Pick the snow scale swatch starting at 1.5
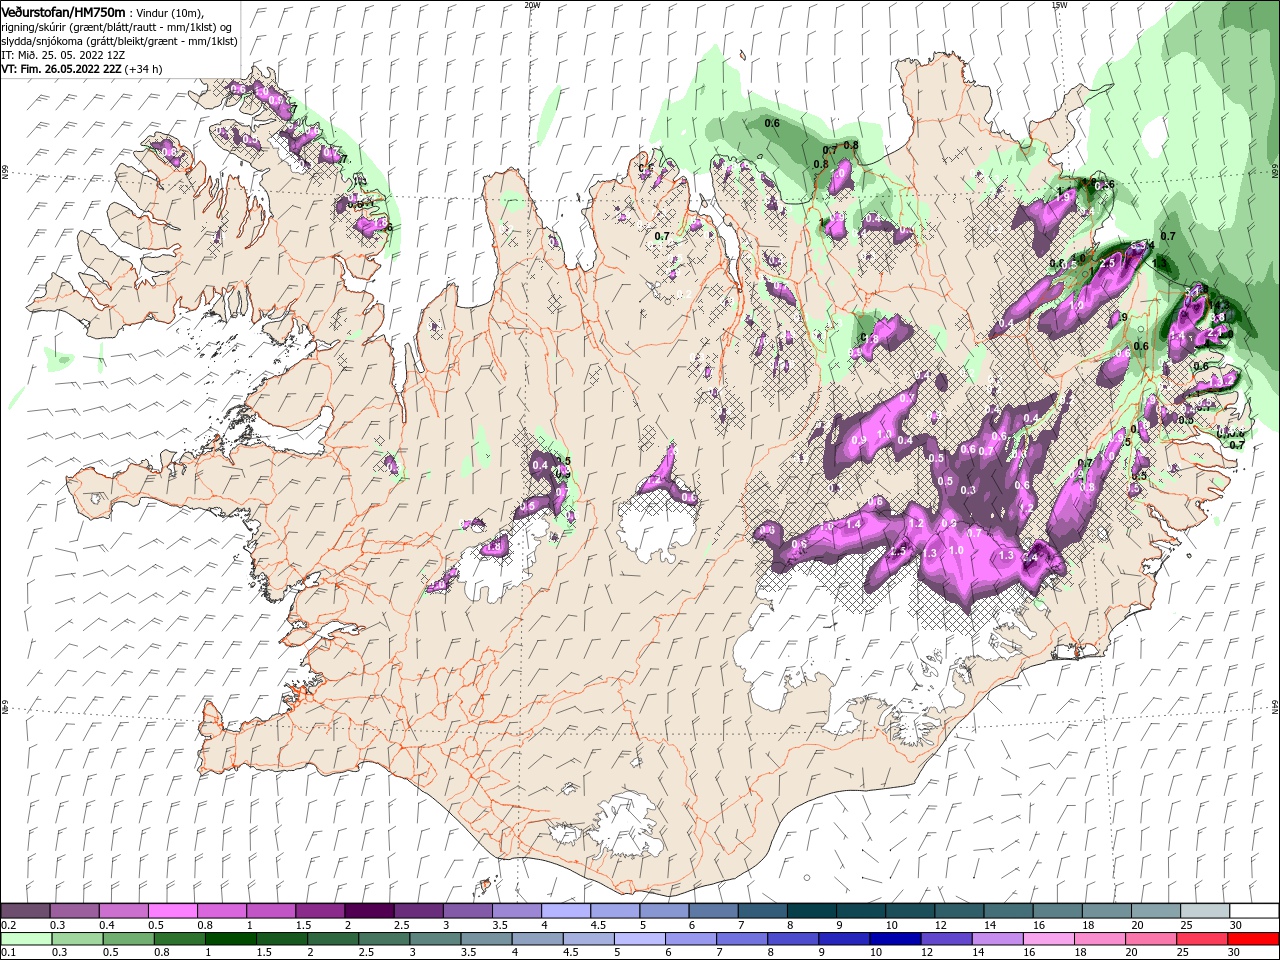 319,911
